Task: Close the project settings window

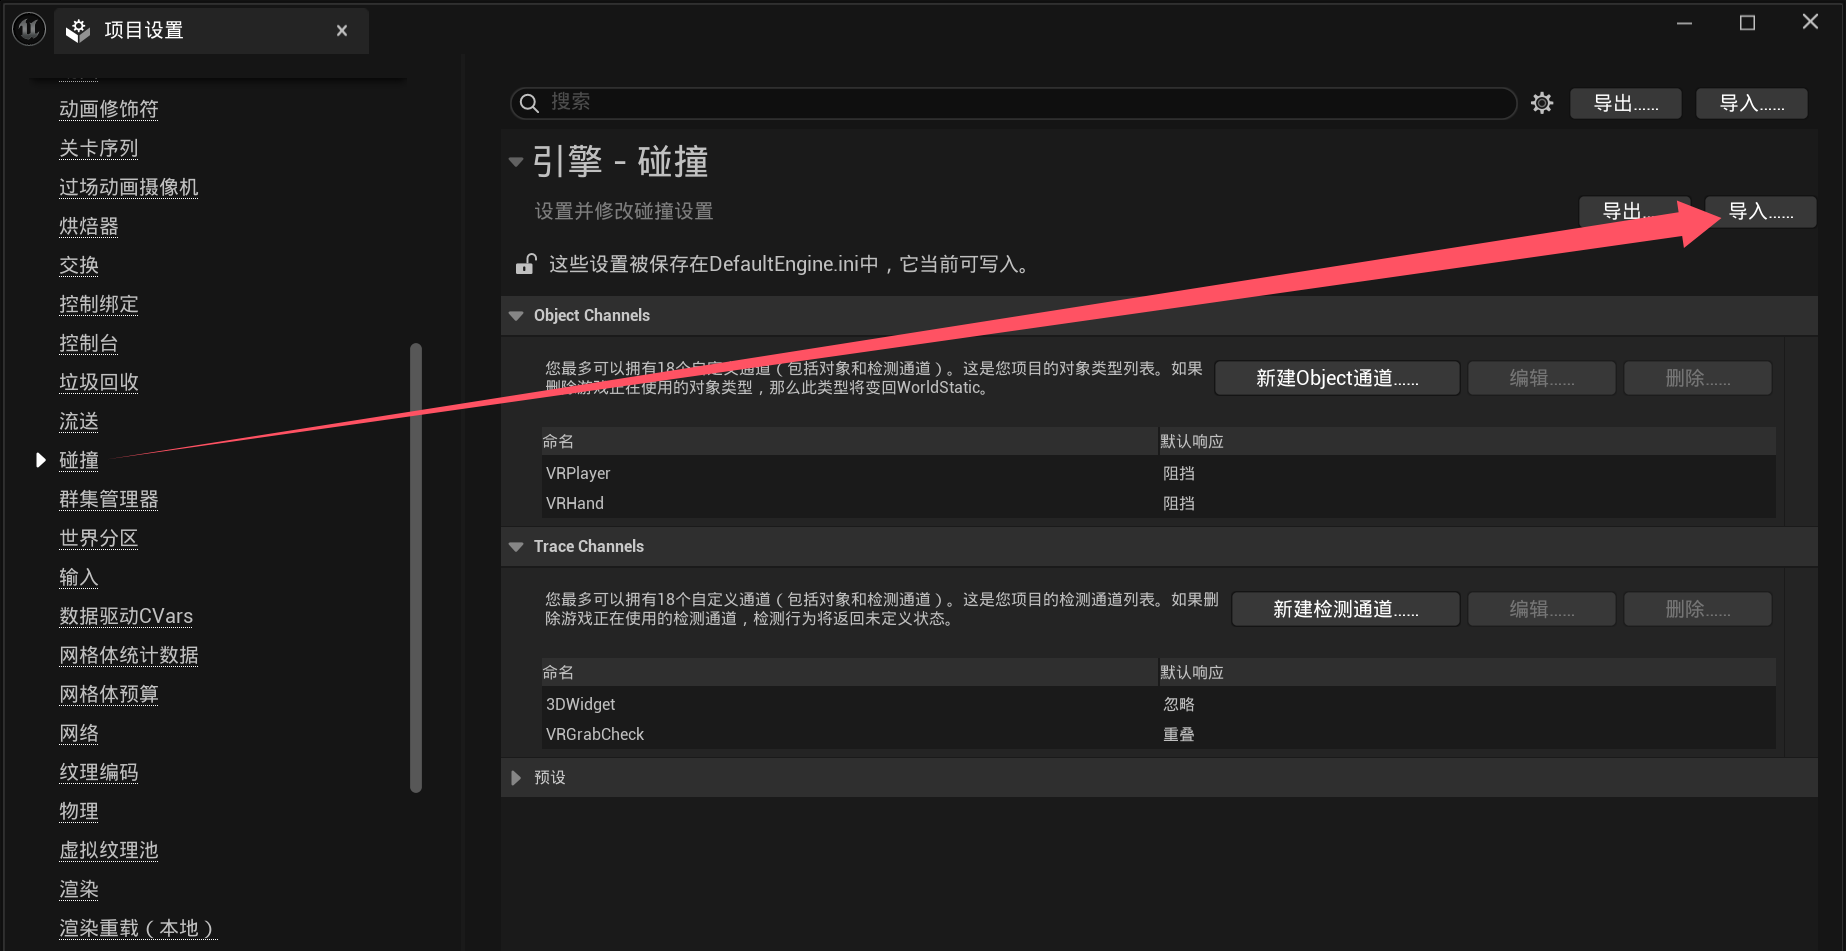Action: tap(1810, 22)
